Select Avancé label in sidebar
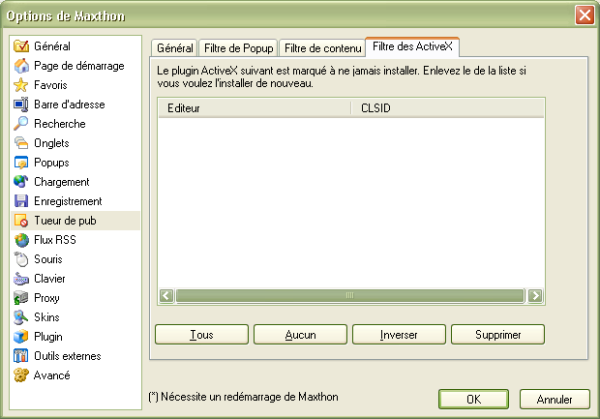The height and width of the screenshot is (419, 600). click(x=52, y=375)
